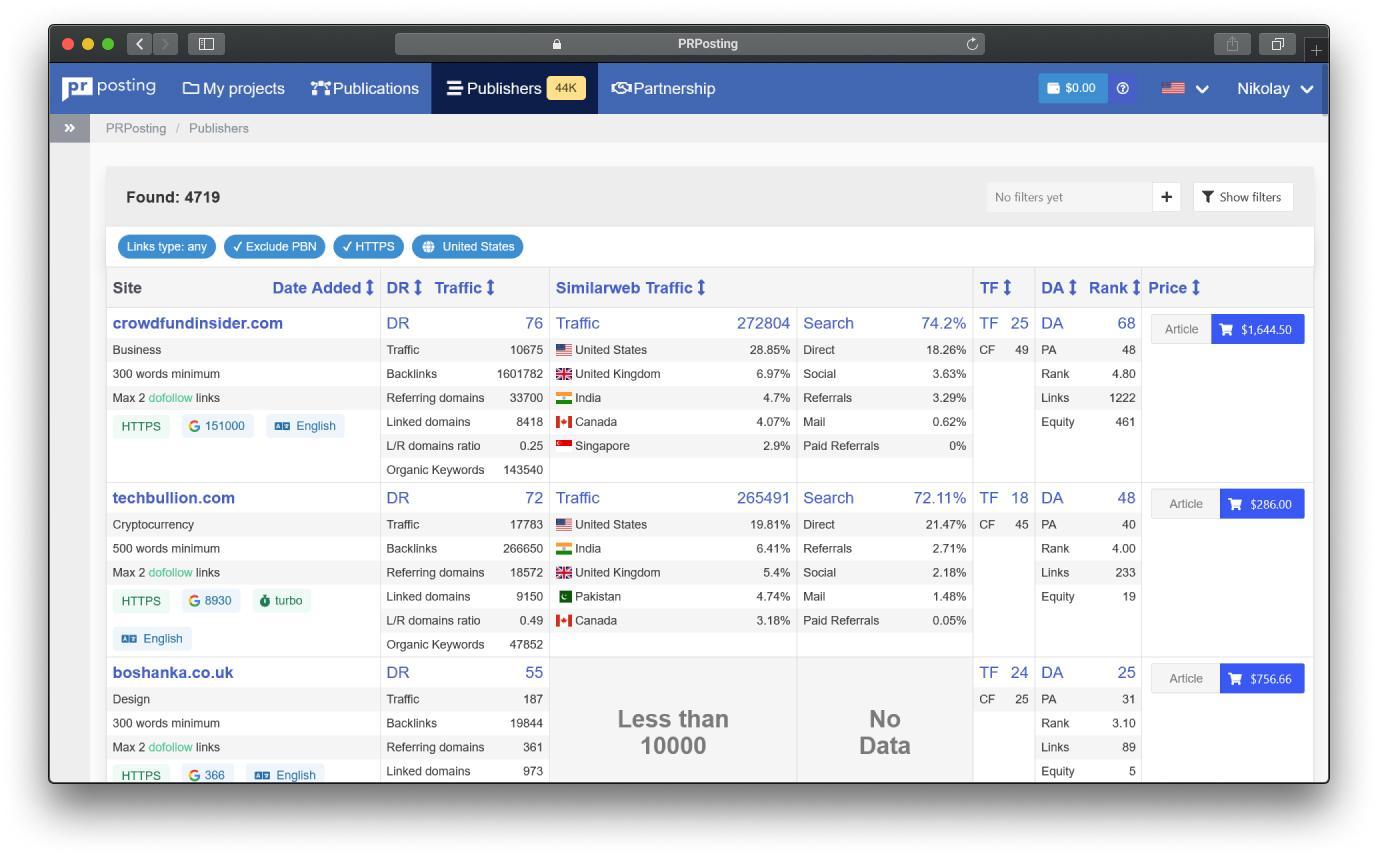1378x856 pixels.
Task: Toggle Safari sidebar icon
Action: pyautogui.click(x=206, y=44)
